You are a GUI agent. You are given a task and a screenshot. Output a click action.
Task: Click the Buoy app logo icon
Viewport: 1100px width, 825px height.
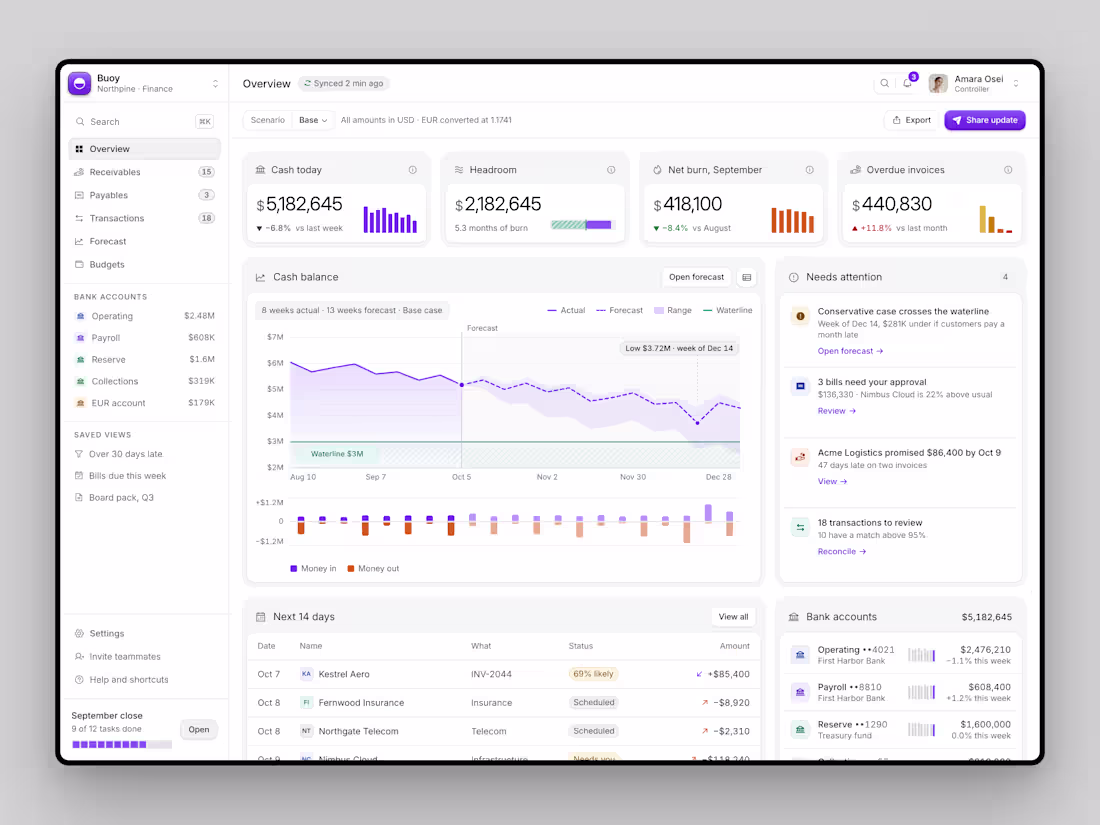pos(79,83)
